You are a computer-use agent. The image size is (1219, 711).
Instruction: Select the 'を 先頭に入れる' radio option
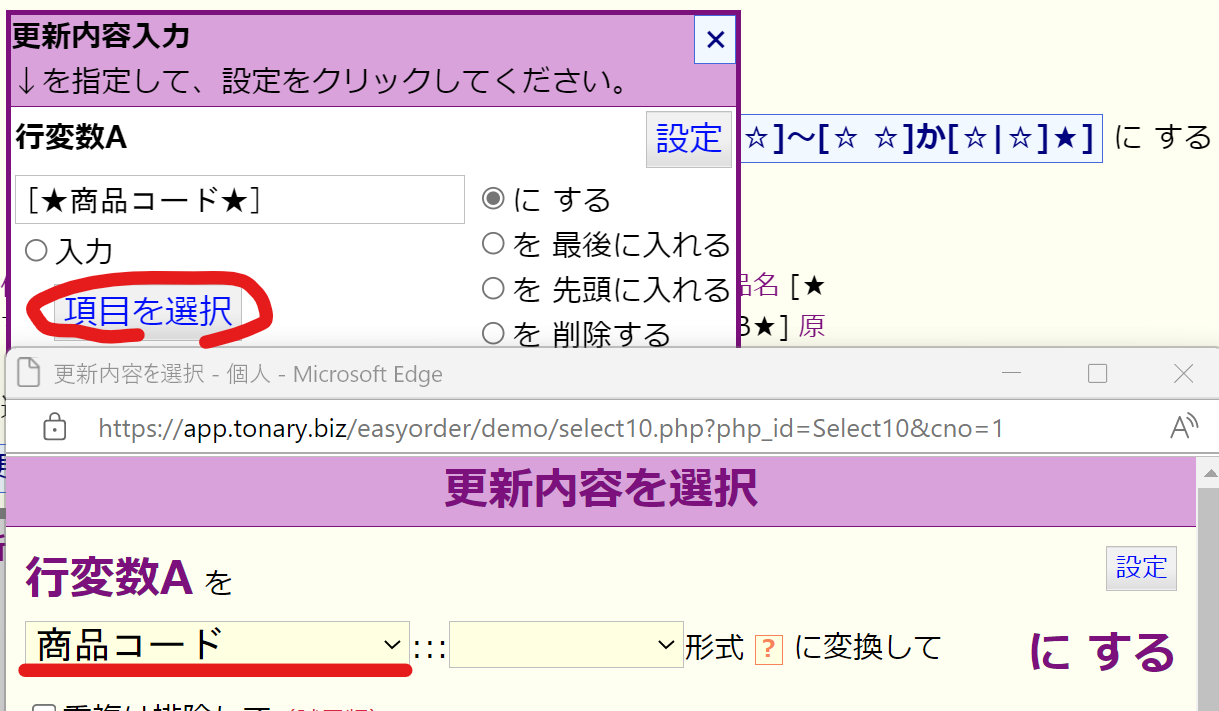493,289
